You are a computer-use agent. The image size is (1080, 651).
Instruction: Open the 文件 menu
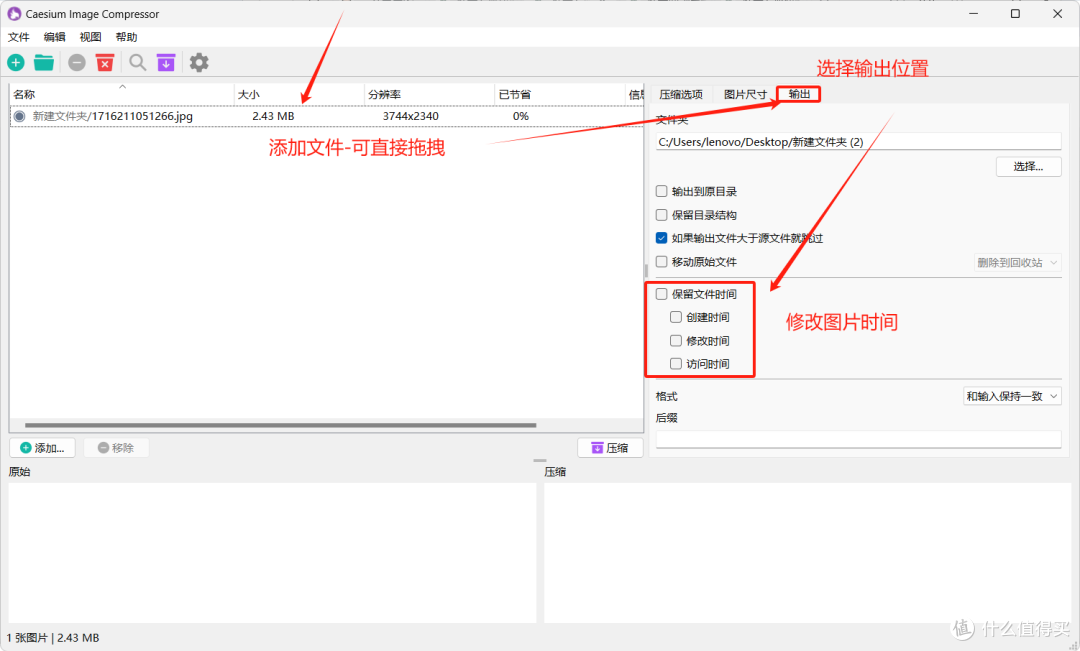(x=19, y=37)
